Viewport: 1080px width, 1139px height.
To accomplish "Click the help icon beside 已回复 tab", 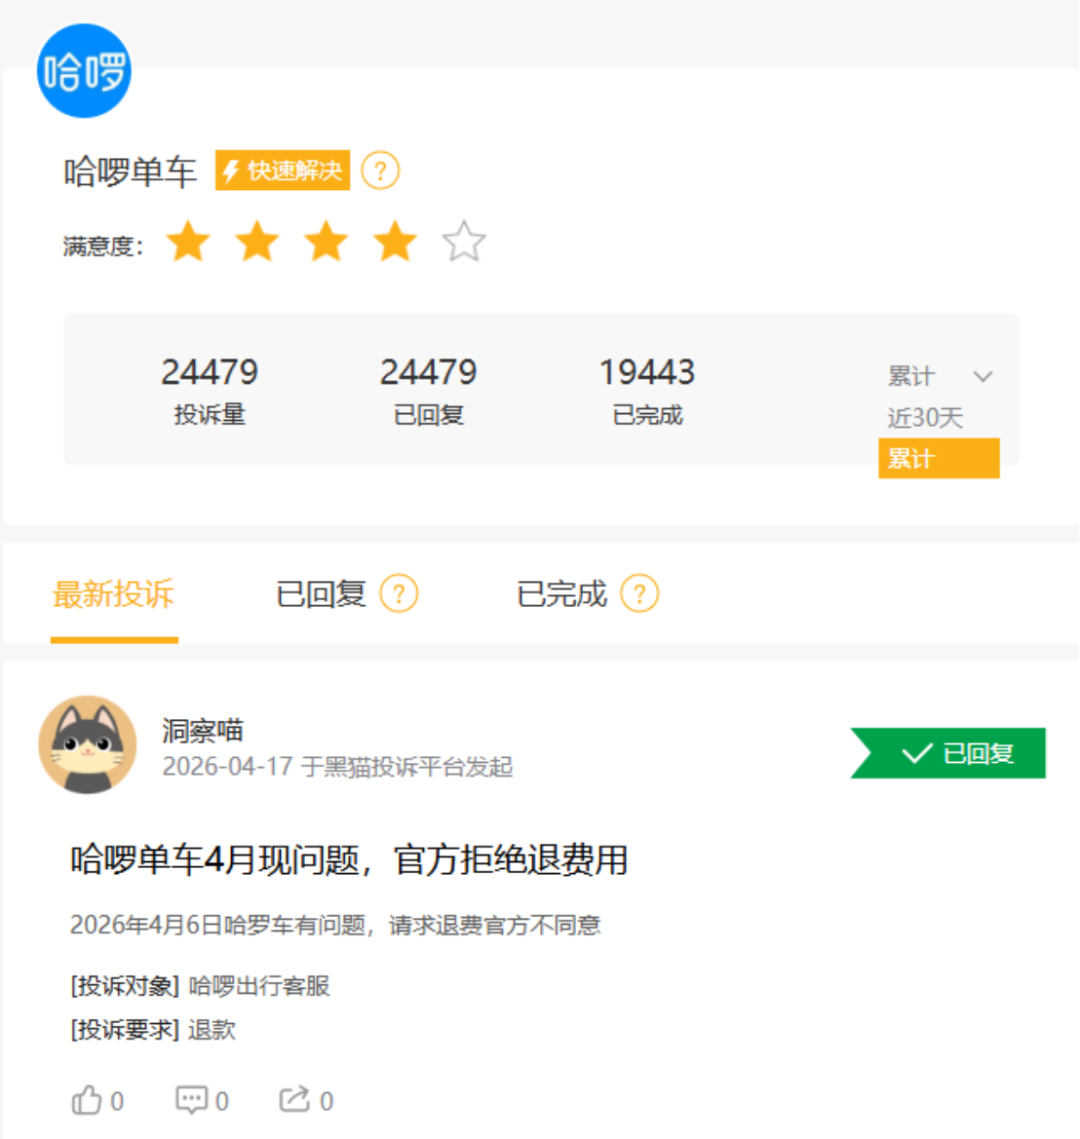I will click(x=398, y=594).
